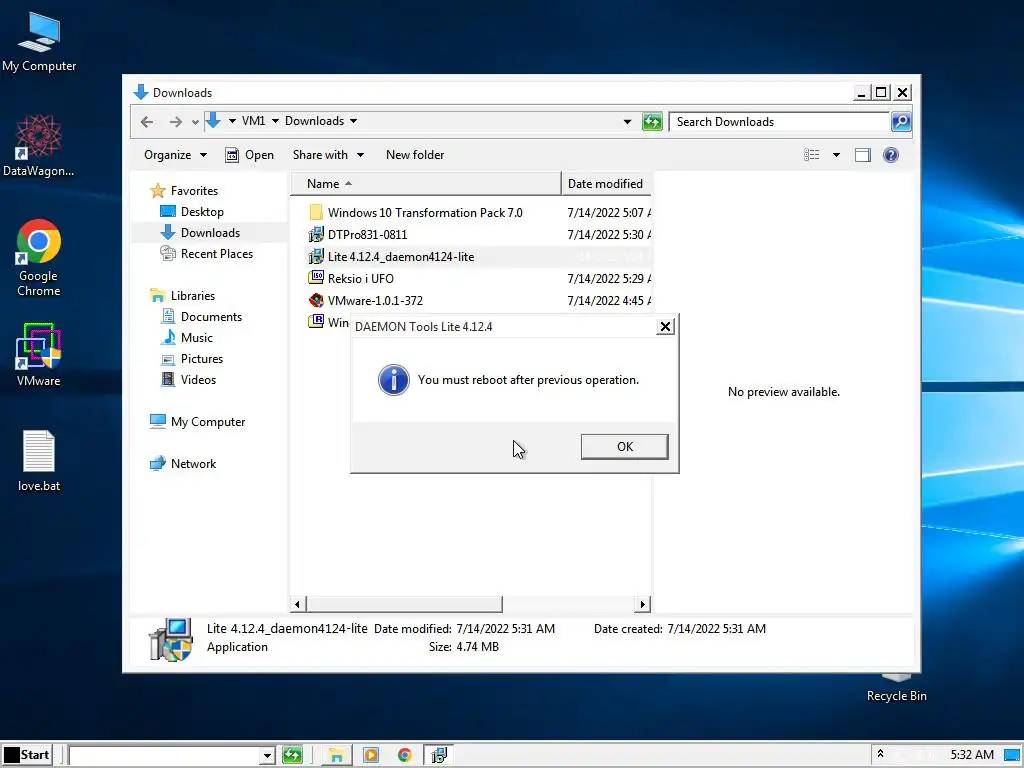
Task: Show hidden tray icons
Action: [x=880, y=754]
